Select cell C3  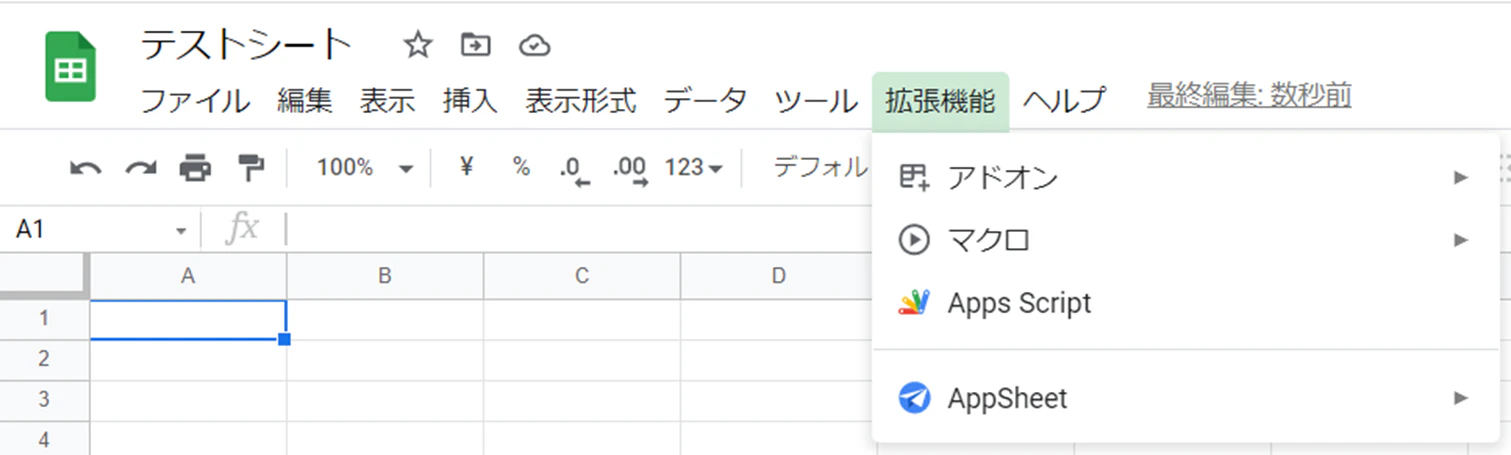coord(582,400)
